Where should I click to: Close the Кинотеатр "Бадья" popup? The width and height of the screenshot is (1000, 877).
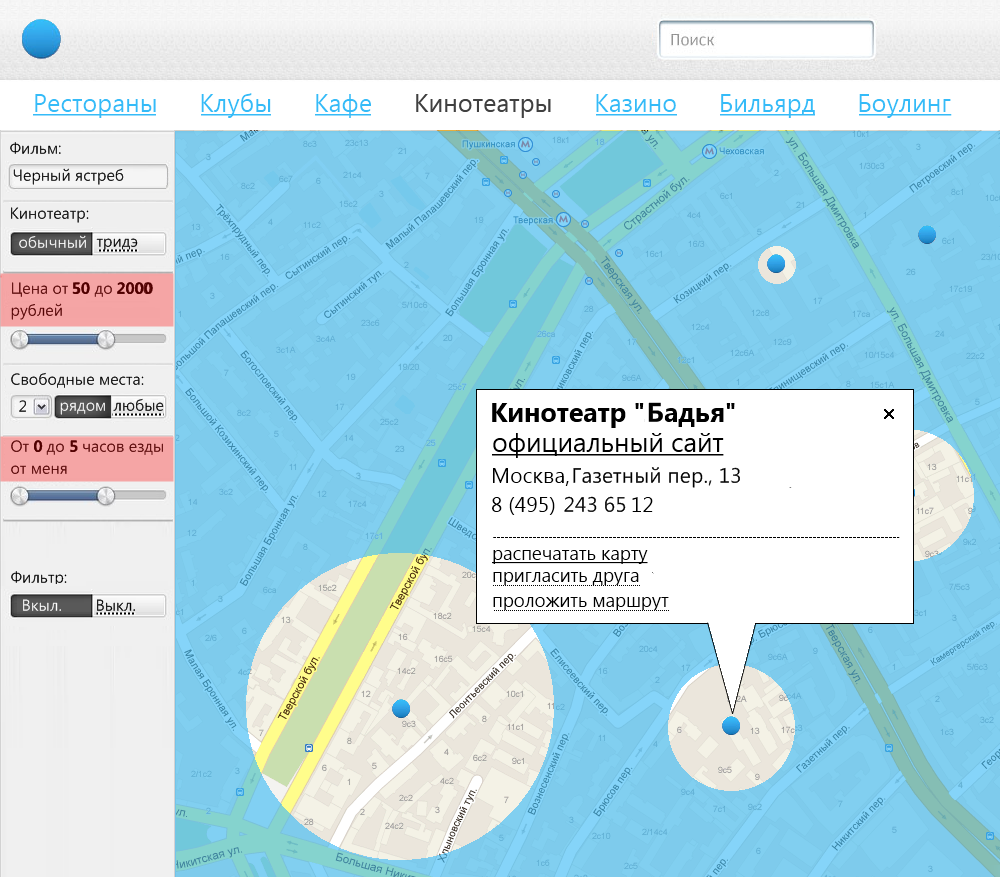(x=888, y=414)
